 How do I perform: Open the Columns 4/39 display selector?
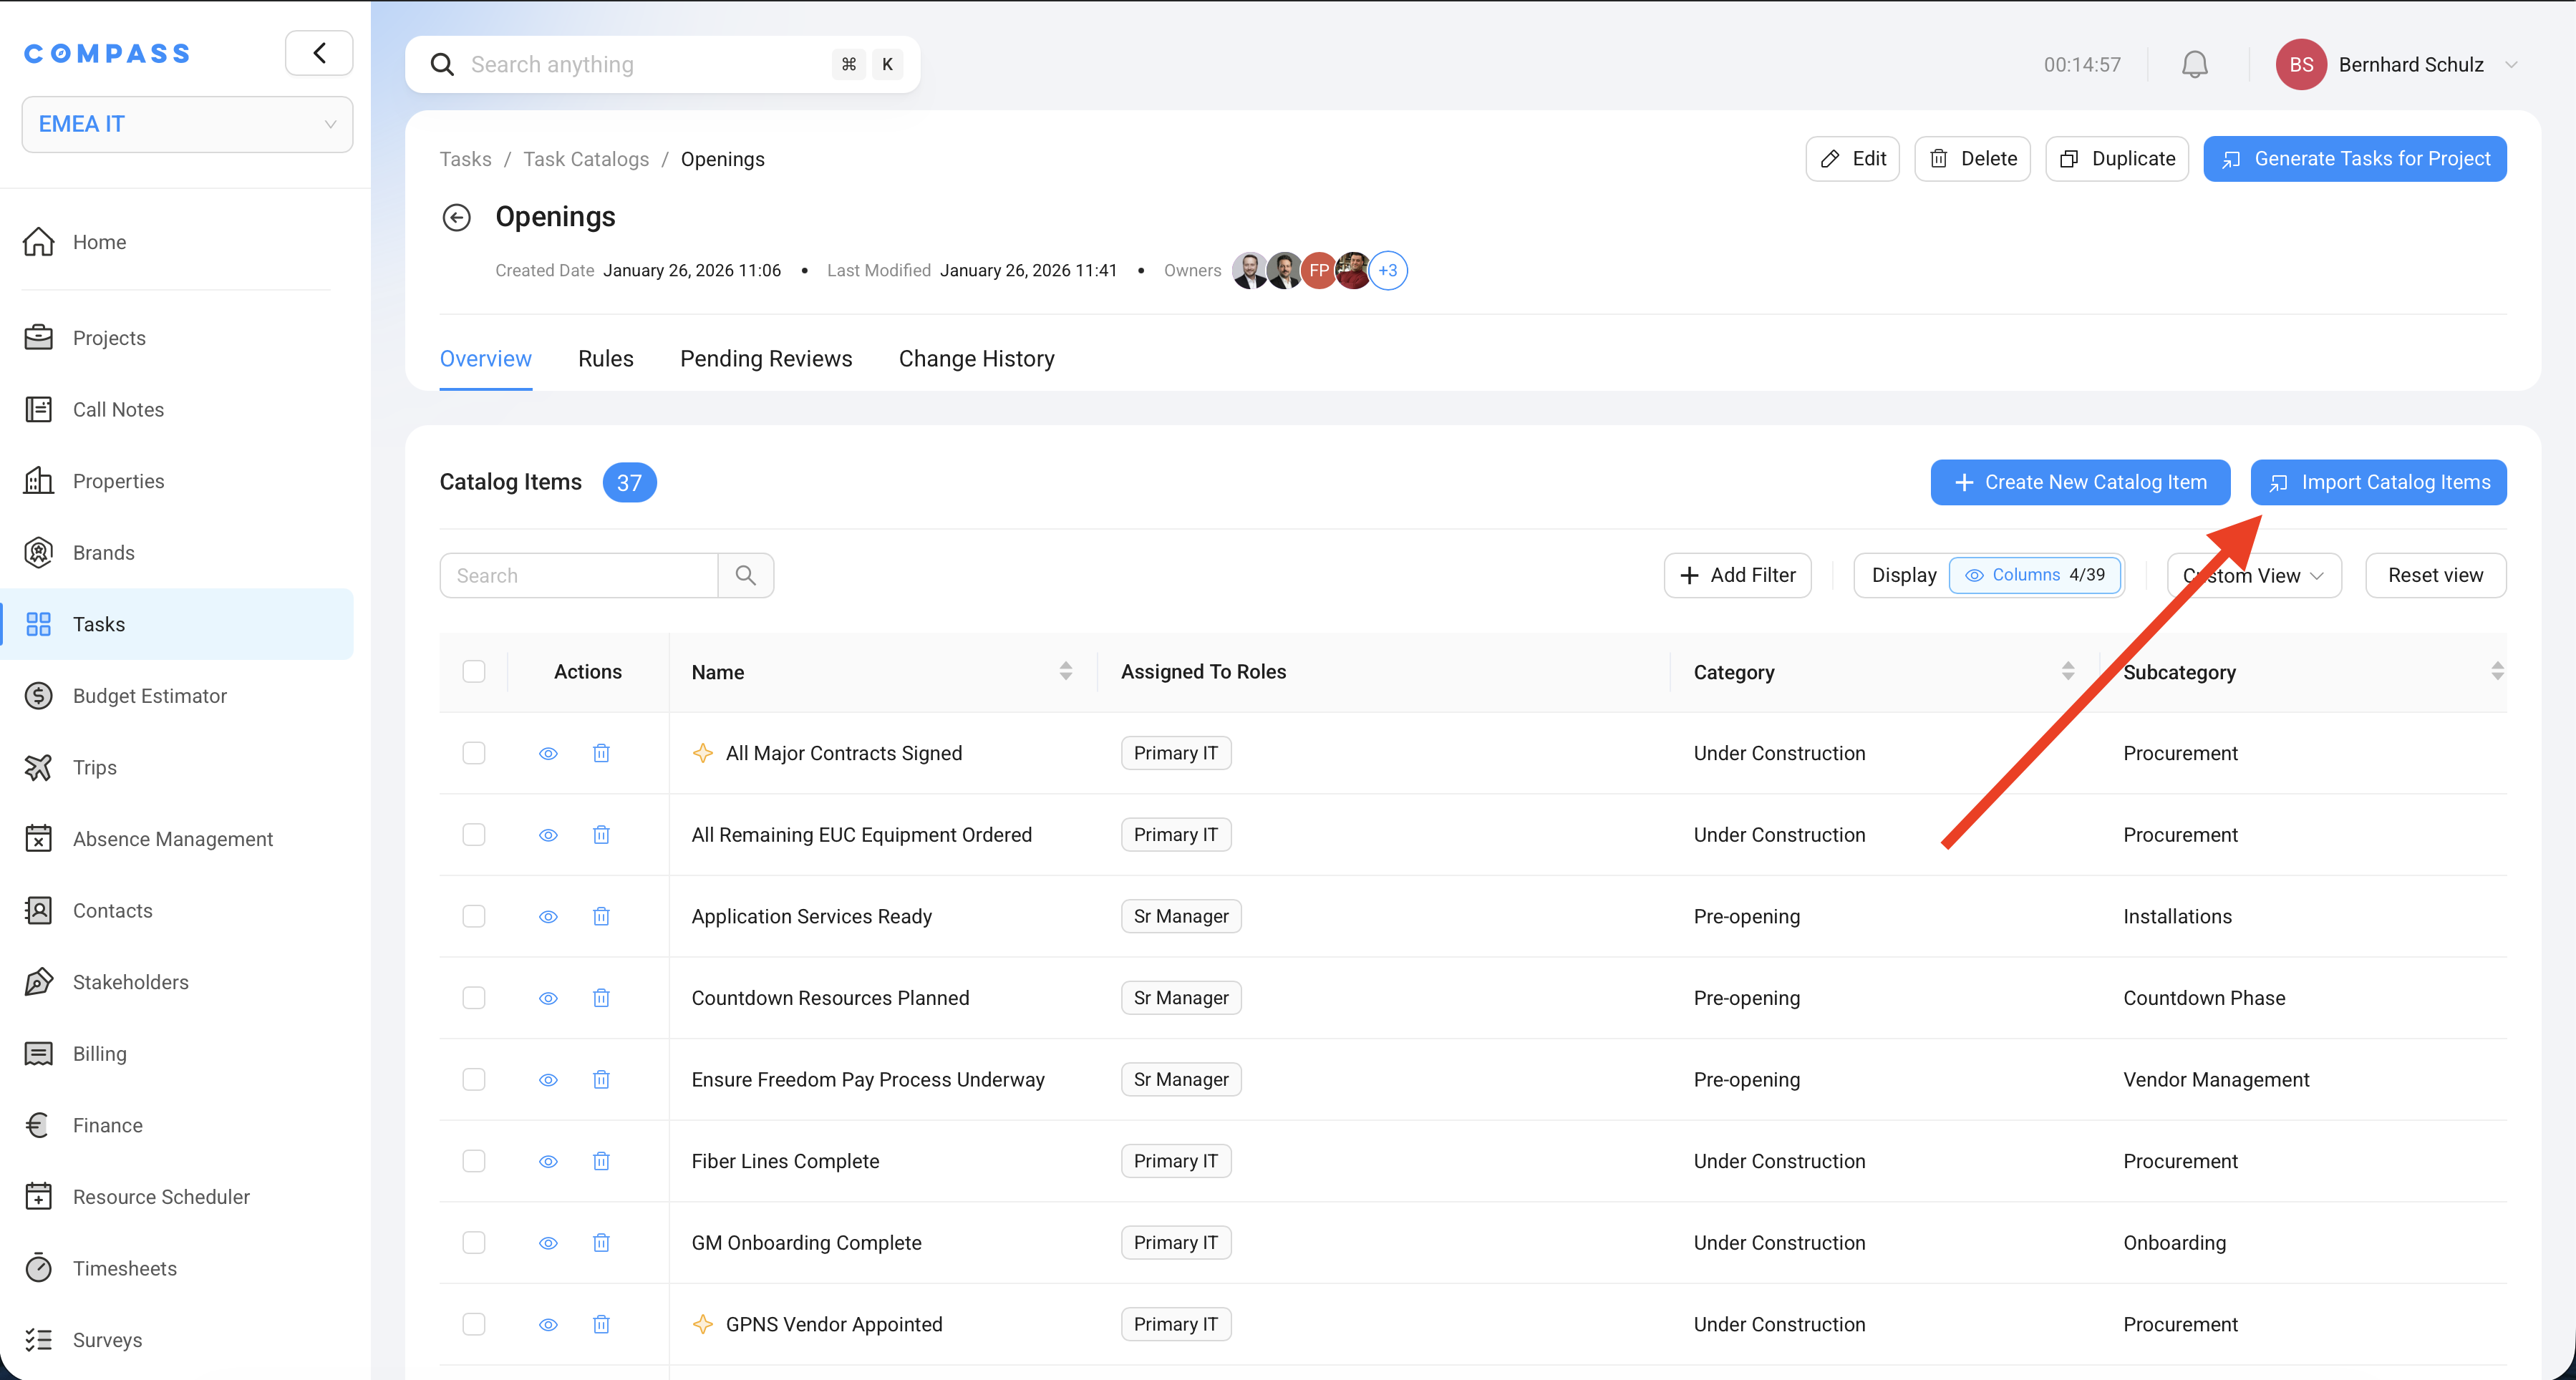click(2035, 575)
